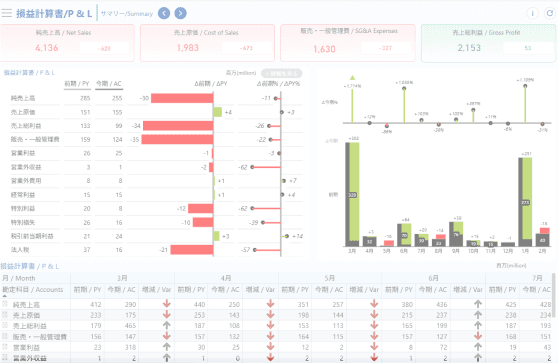This screenshot has width=560, height=363.
Task: Select the green triangle marker above chart
Action: [x=352, y=78]
